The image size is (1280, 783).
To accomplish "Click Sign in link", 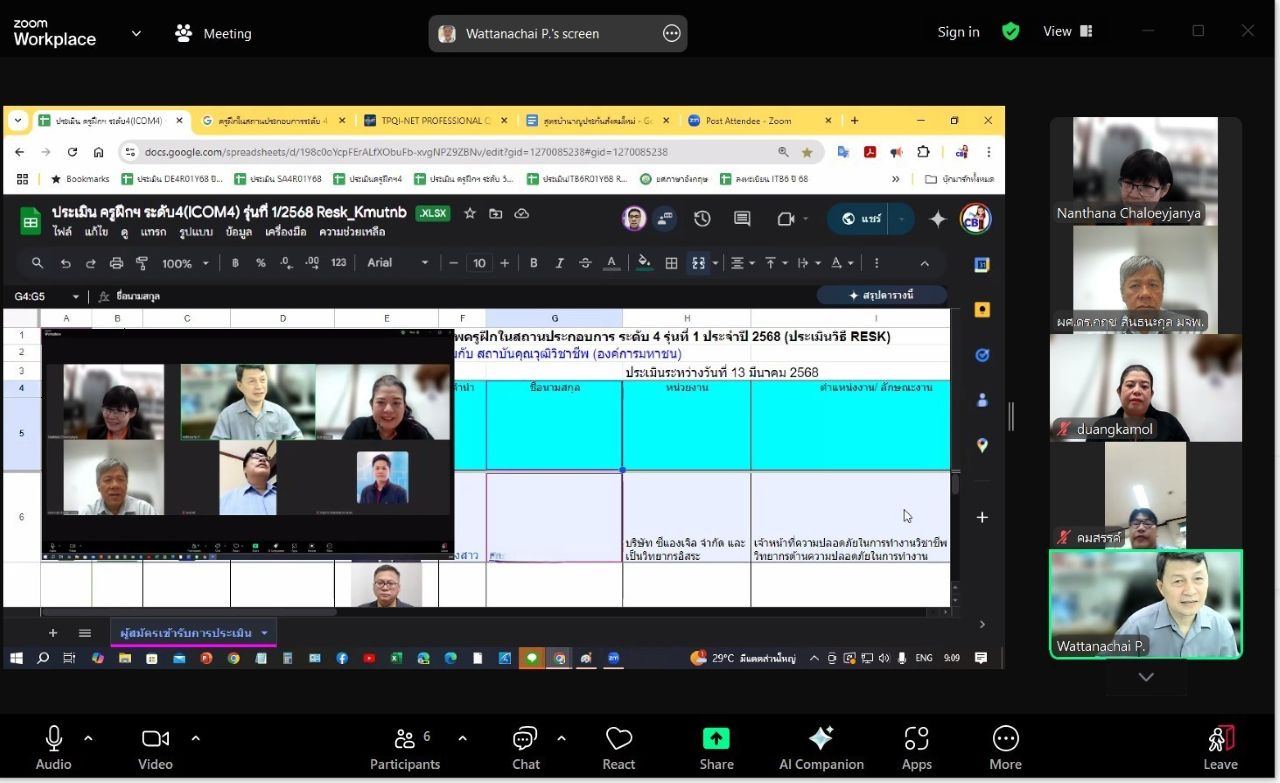I will 958,31.
